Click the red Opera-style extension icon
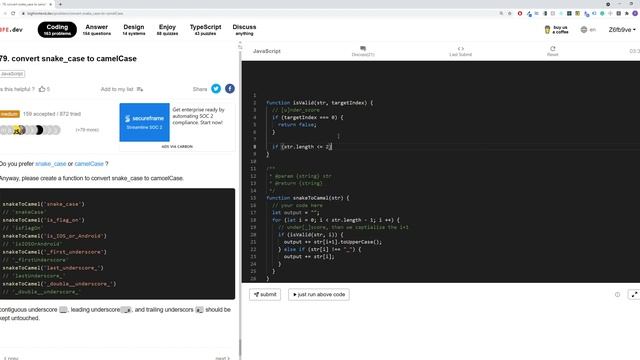This screenshot has width=640, height=360. point(520,13)
